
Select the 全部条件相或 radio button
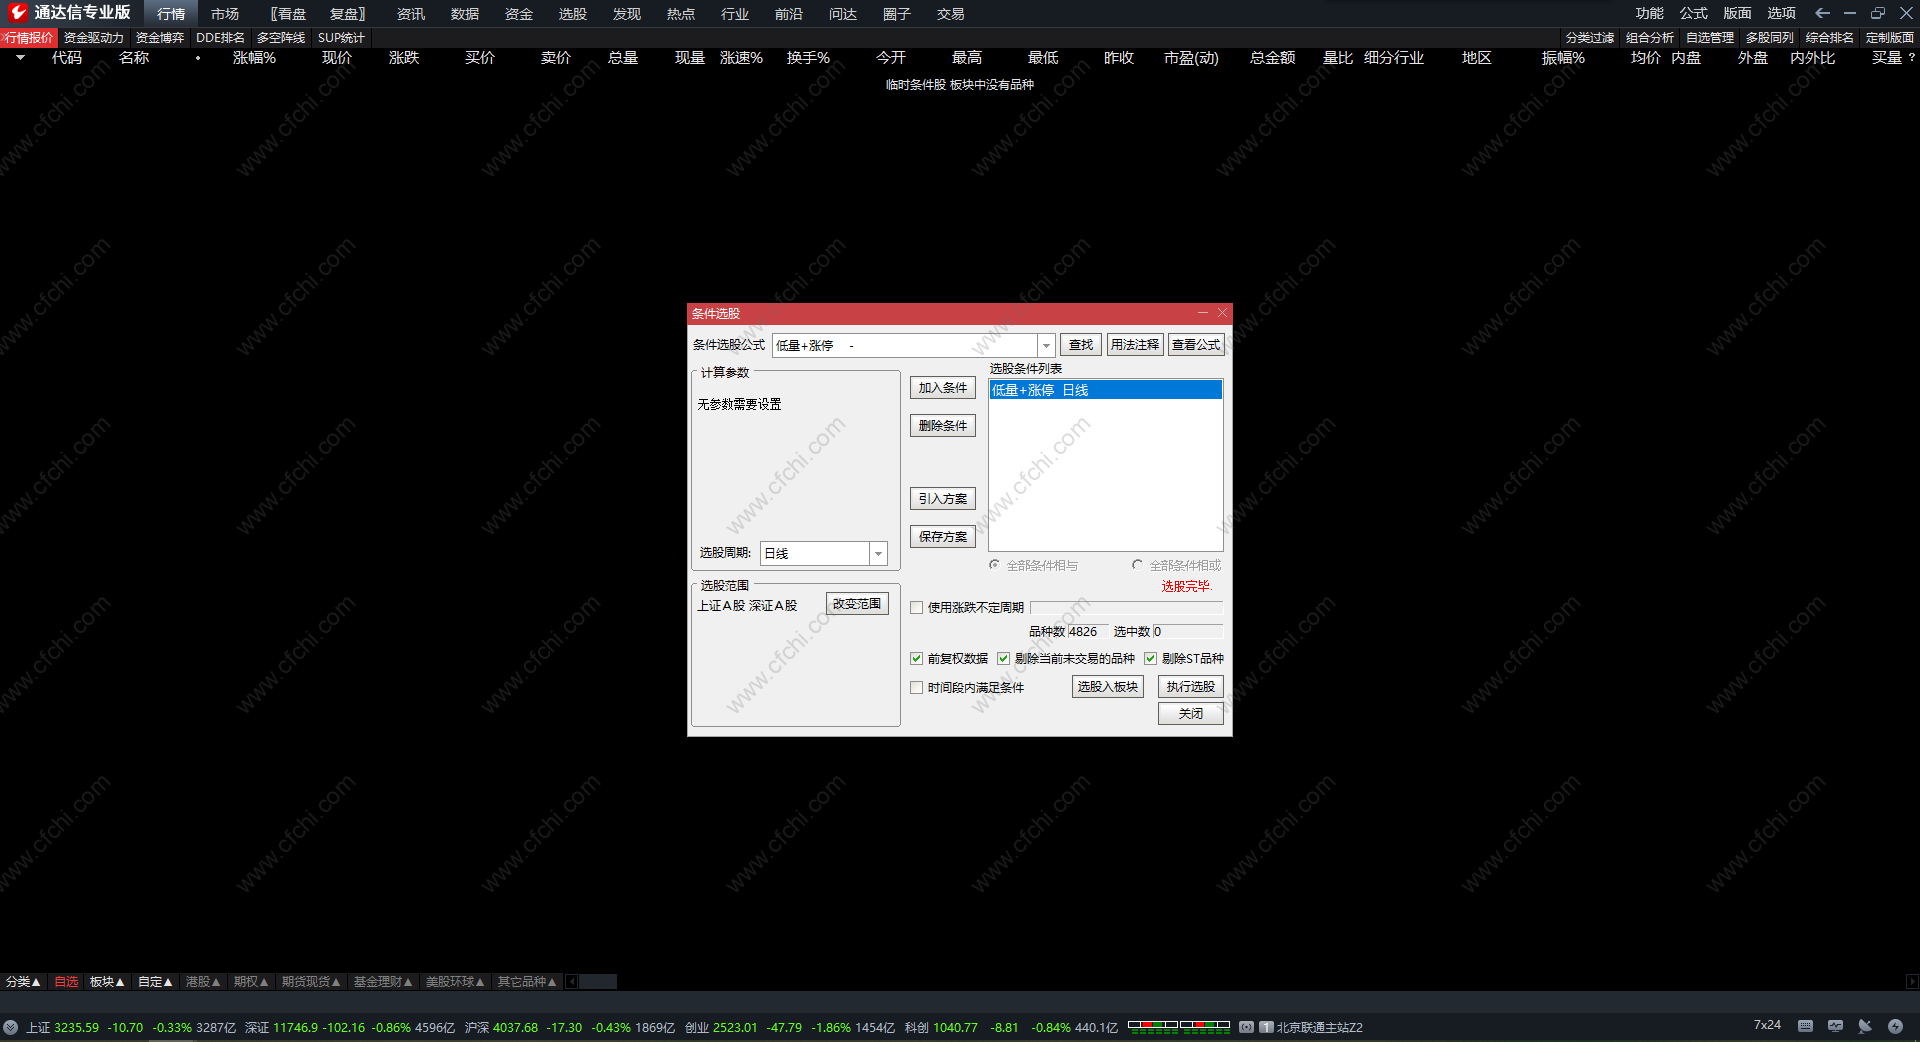click(x=1138, y=565)
